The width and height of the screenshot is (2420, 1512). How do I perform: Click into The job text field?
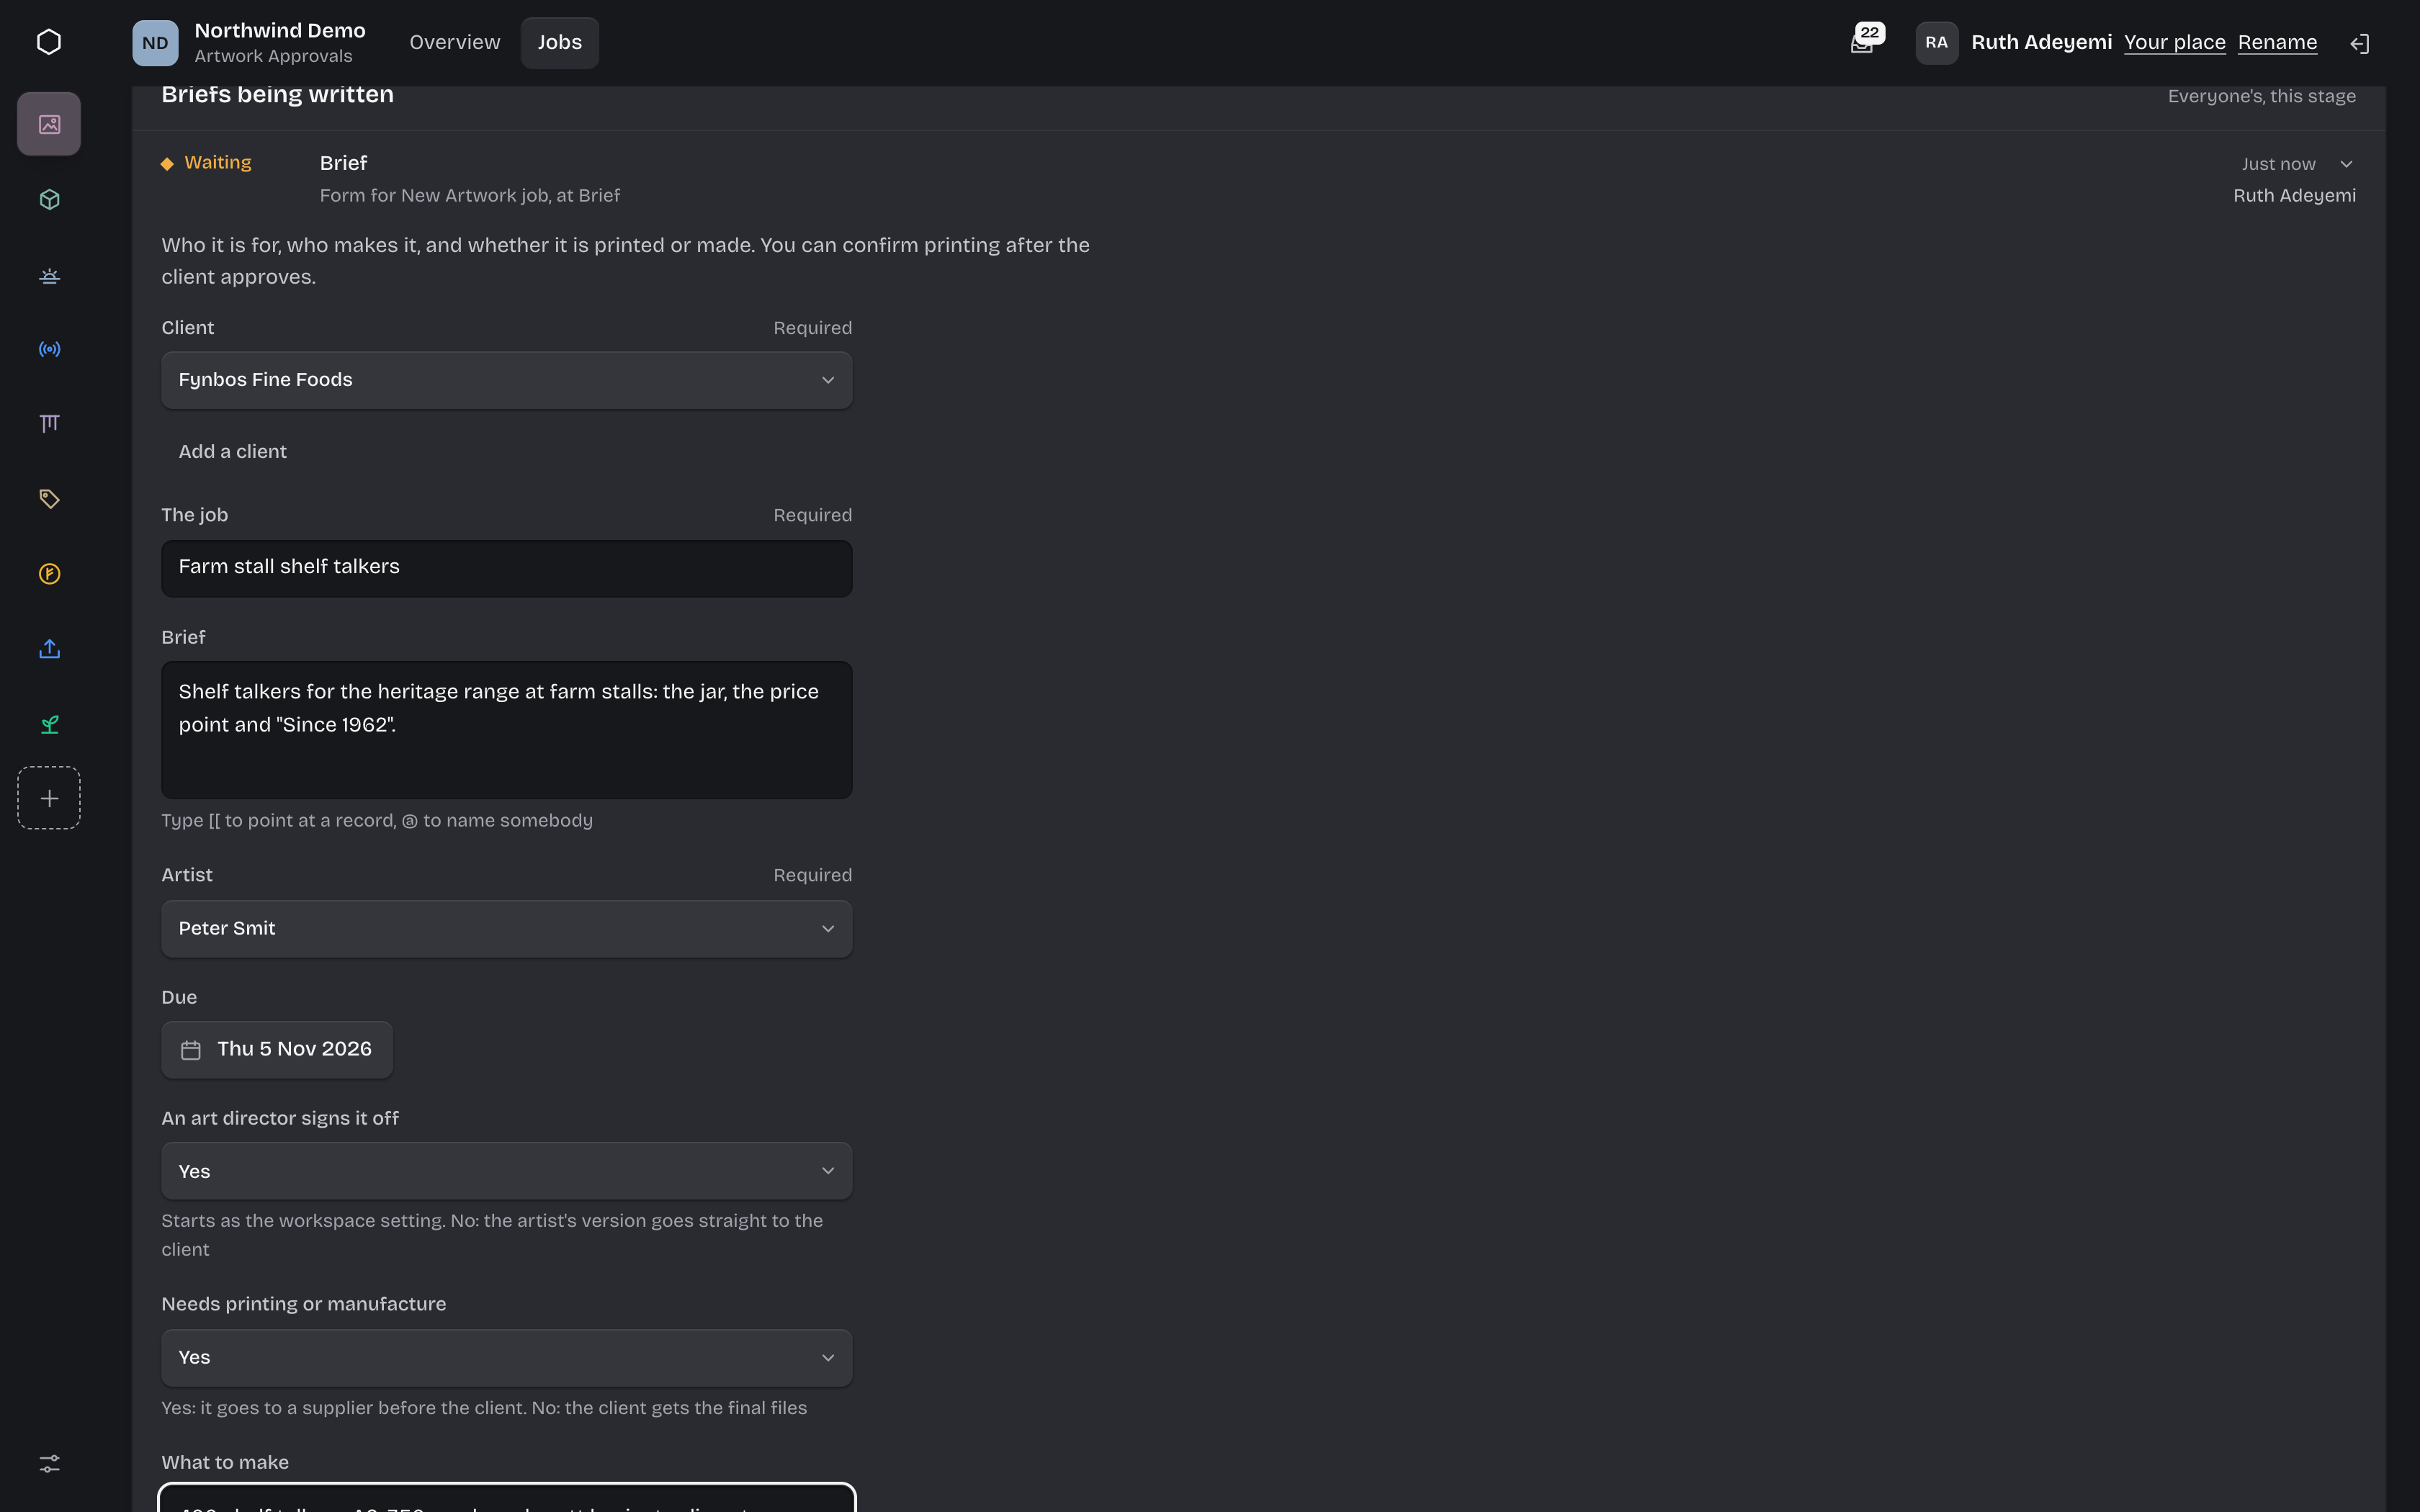coord(506,568)
